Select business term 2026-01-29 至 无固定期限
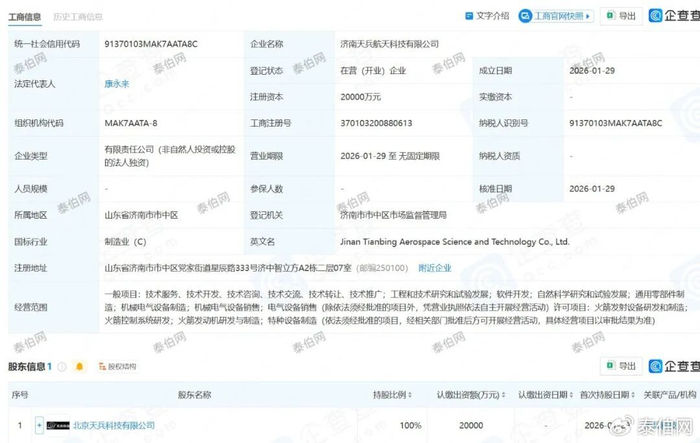 (390, 156)
